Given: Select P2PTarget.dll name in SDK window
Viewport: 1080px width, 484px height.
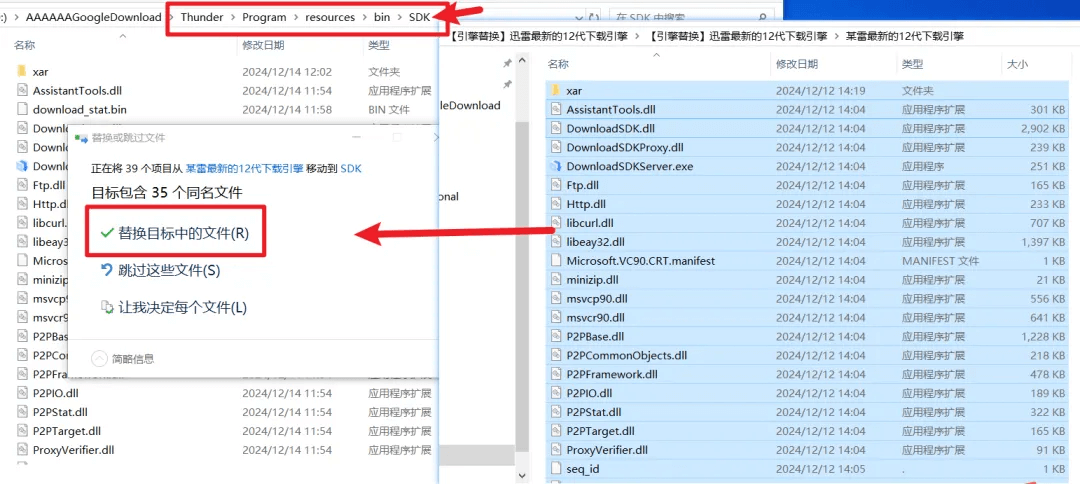Looking at the screenshot, I should click(x=67, y=432).
